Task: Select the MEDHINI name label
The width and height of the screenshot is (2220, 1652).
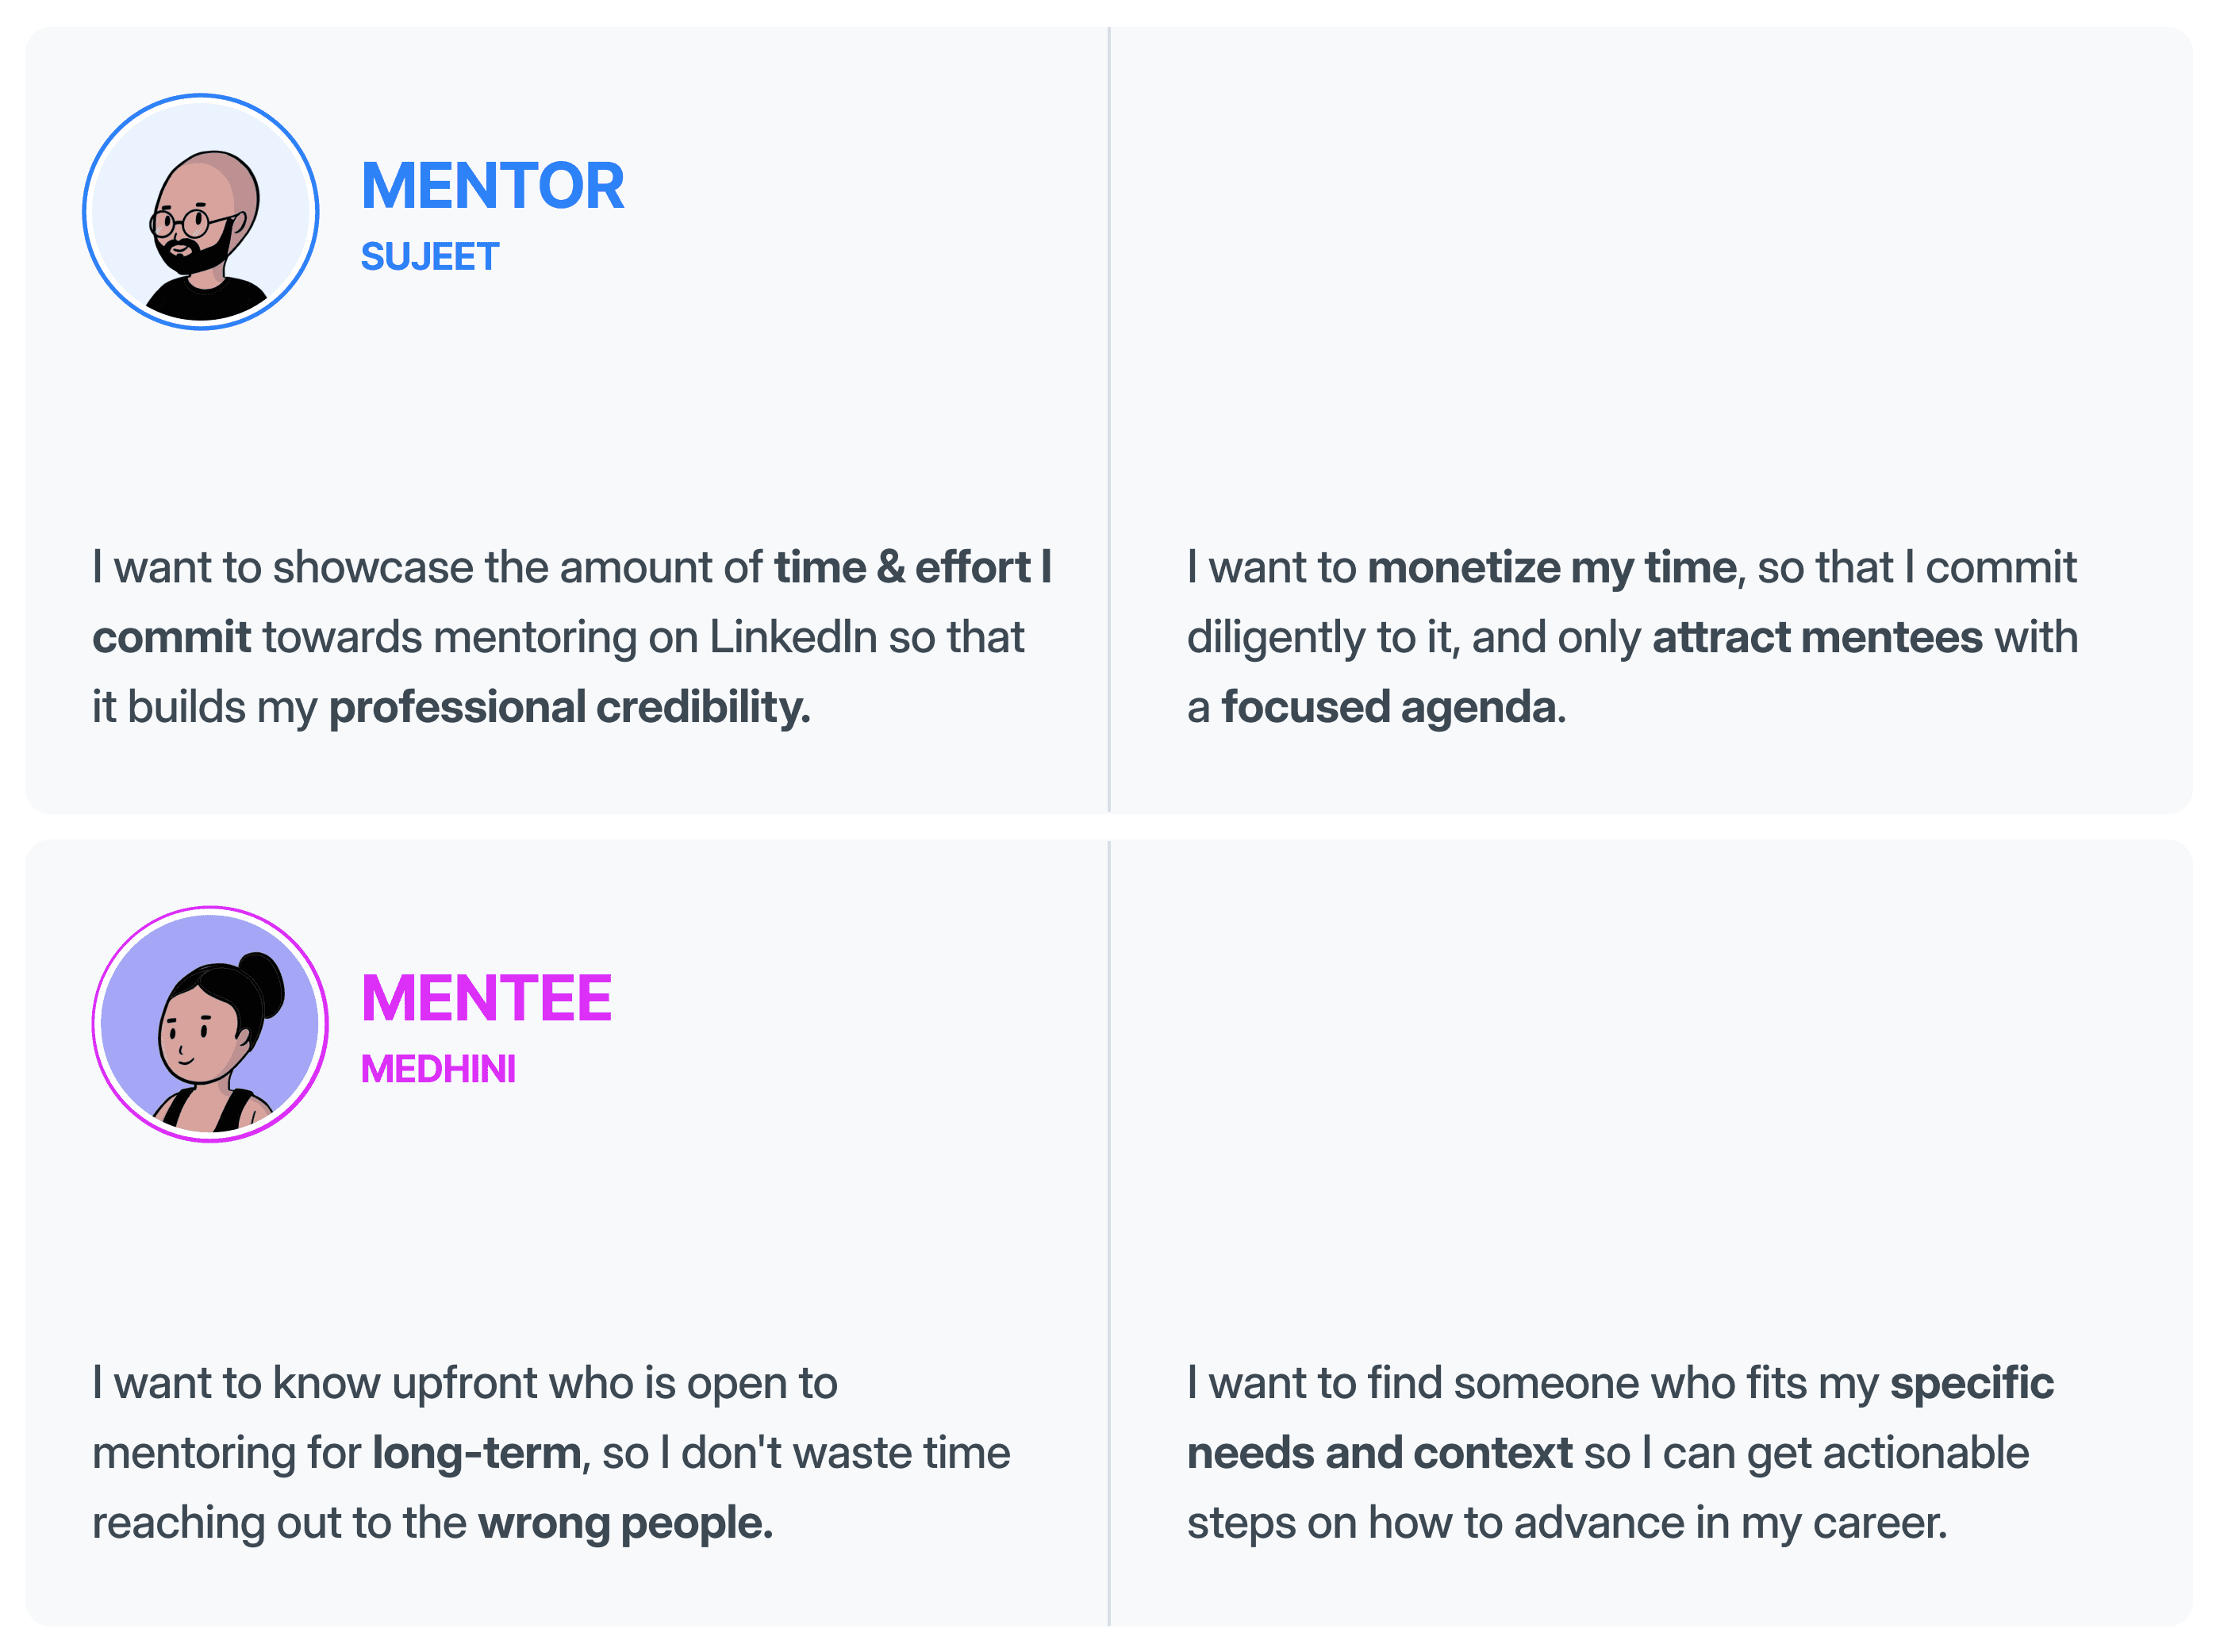Action: tap(438, 1069)
